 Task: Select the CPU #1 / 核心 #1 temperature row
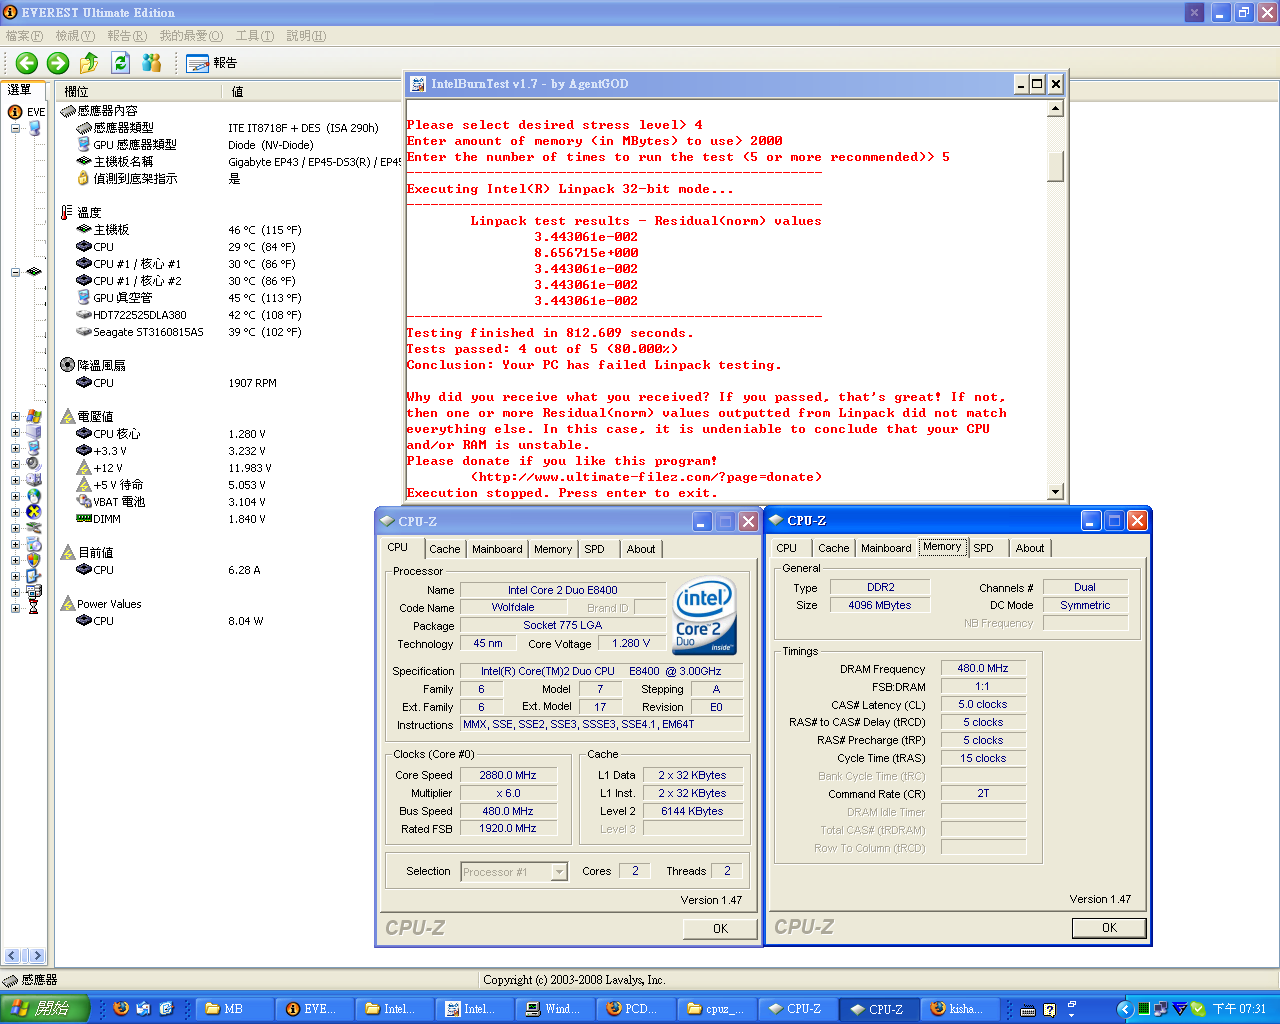tap(230, 264)
